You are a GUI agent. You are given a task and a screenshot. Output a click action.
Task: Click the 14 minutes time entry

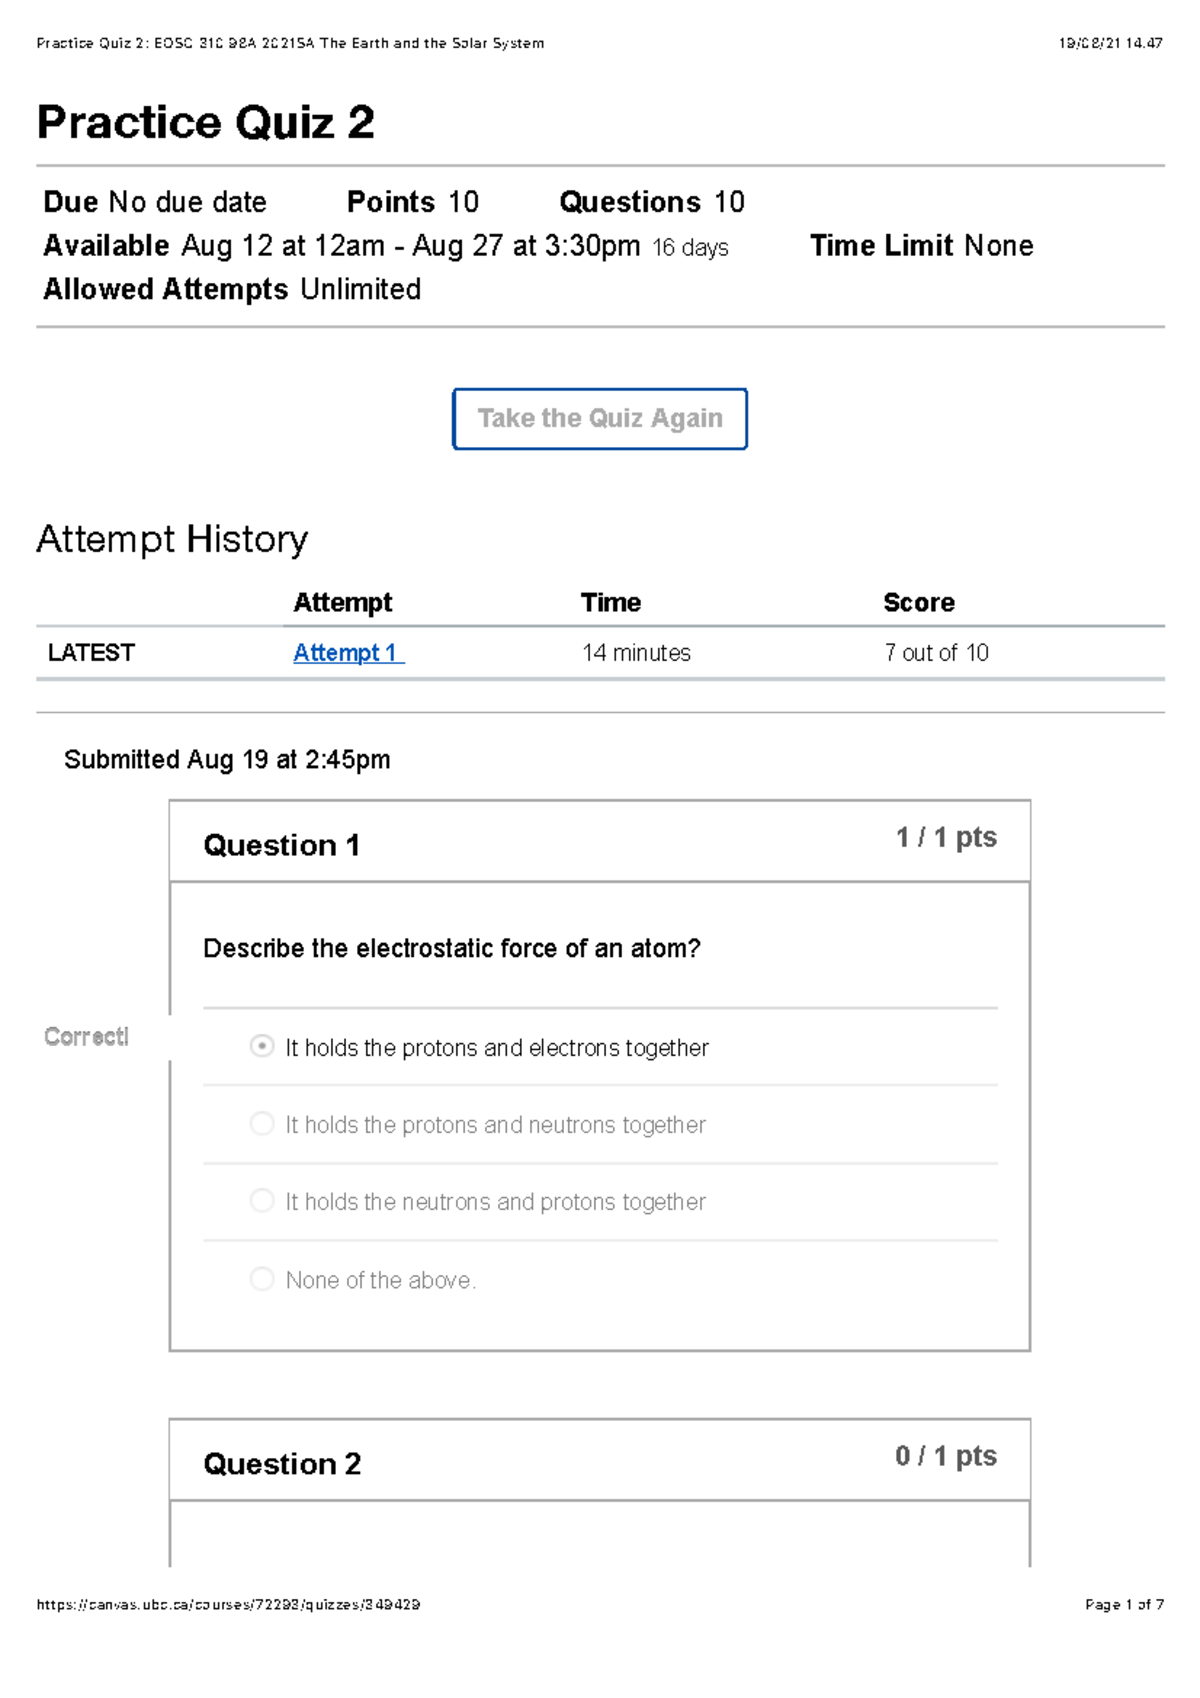point(636,653)
